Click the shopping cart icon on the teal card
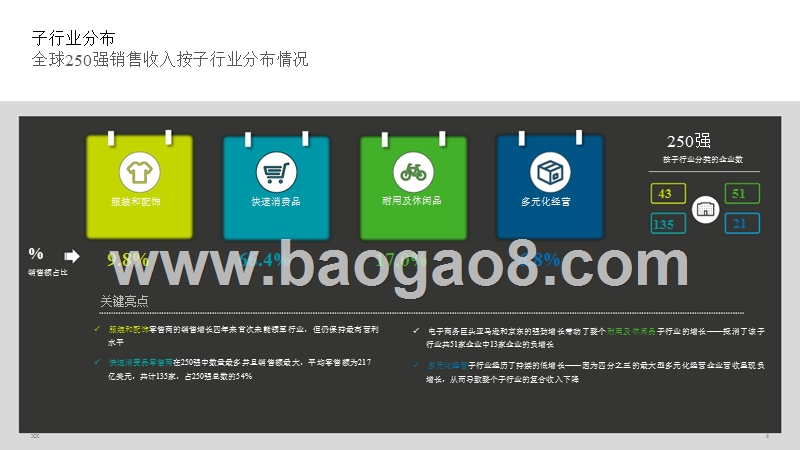The image size is (800, 450). (x=276, y=172)
